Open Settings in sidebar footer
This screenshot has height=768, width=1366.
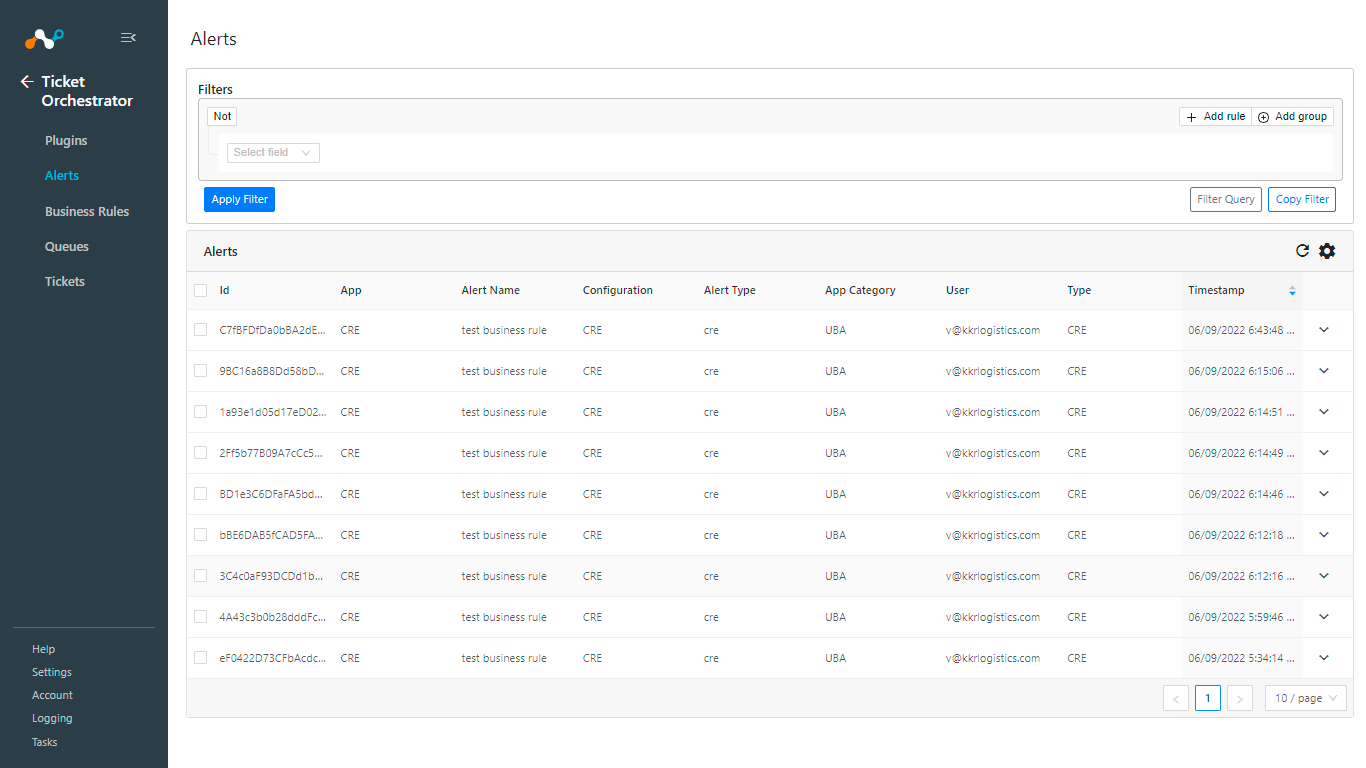pos(52,672)
